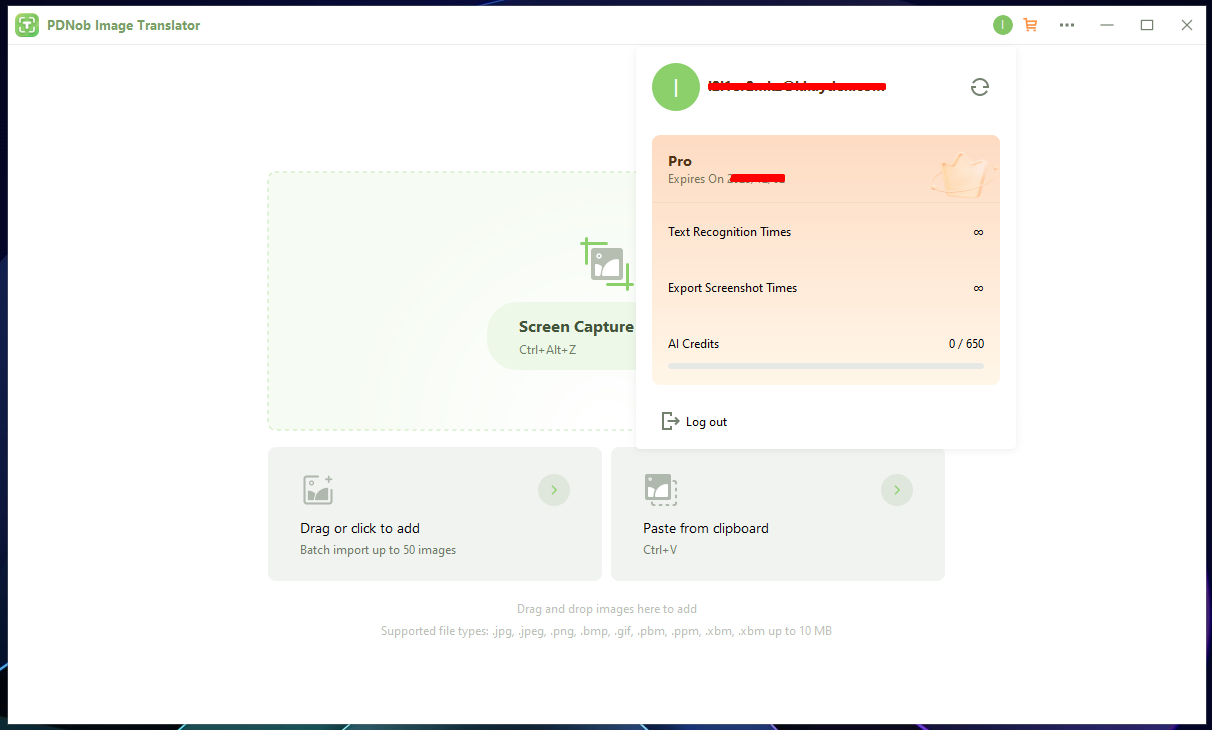
Task: Minimize the PDNob window
Action: (x=1107, y=25)
